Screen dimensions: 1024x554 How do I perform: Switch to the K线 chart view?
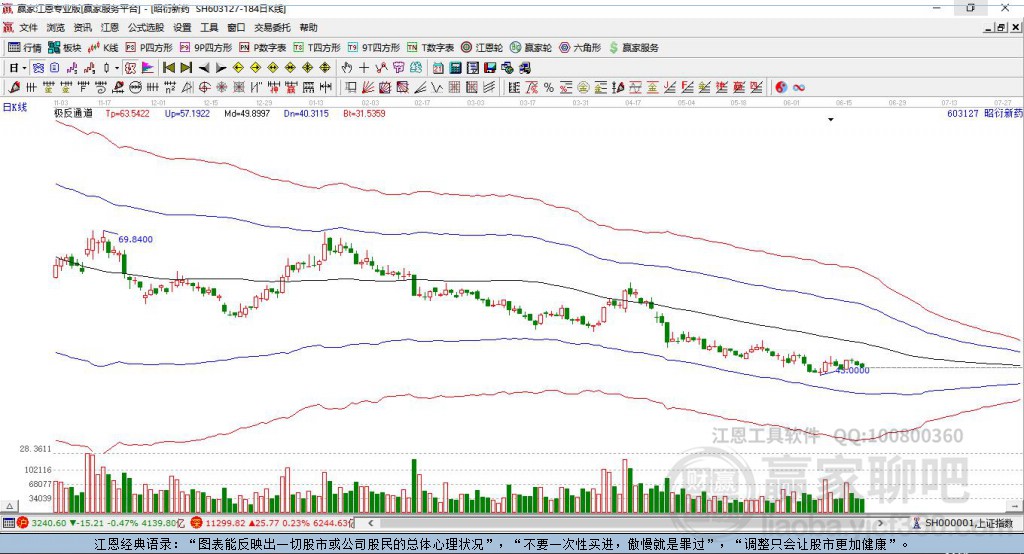click(x=103, y=48)
